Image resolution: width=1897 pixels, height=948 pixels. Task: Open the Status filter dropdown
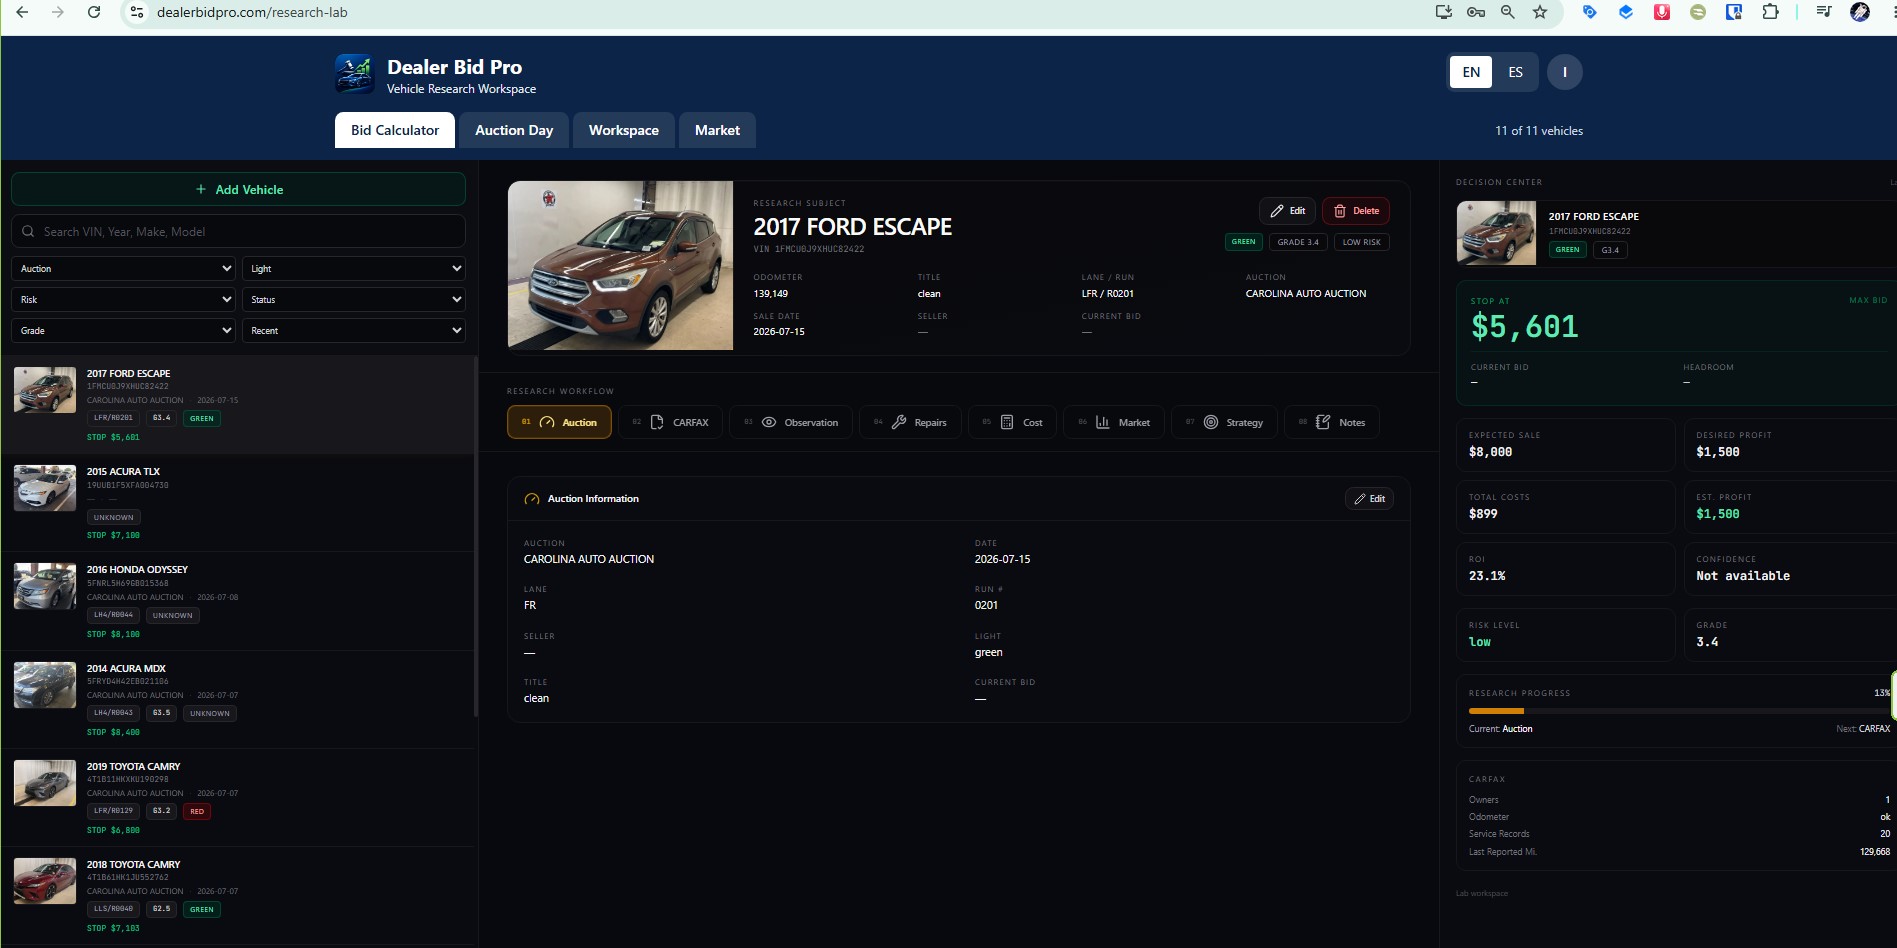click(x=354, y=299)
